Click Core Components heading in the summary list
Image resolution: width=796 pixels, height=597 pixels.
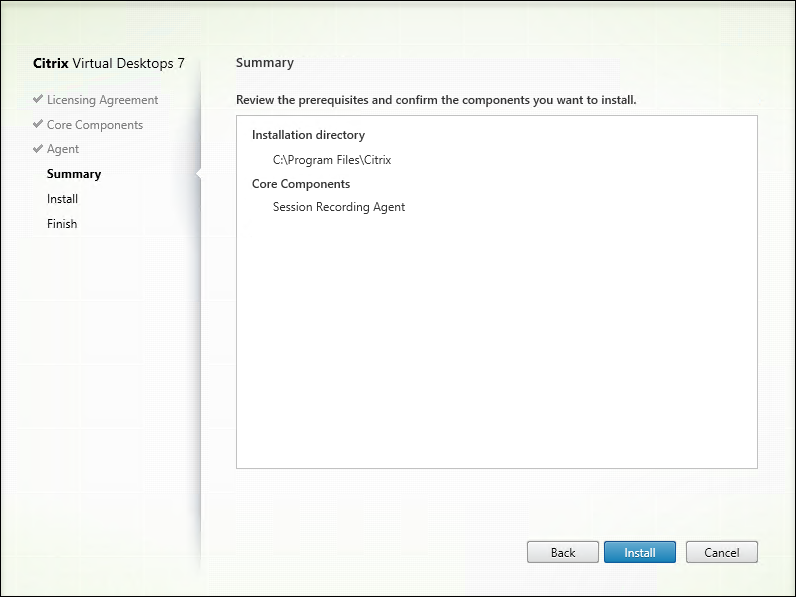pyautogui.click(x=301, y=184)
